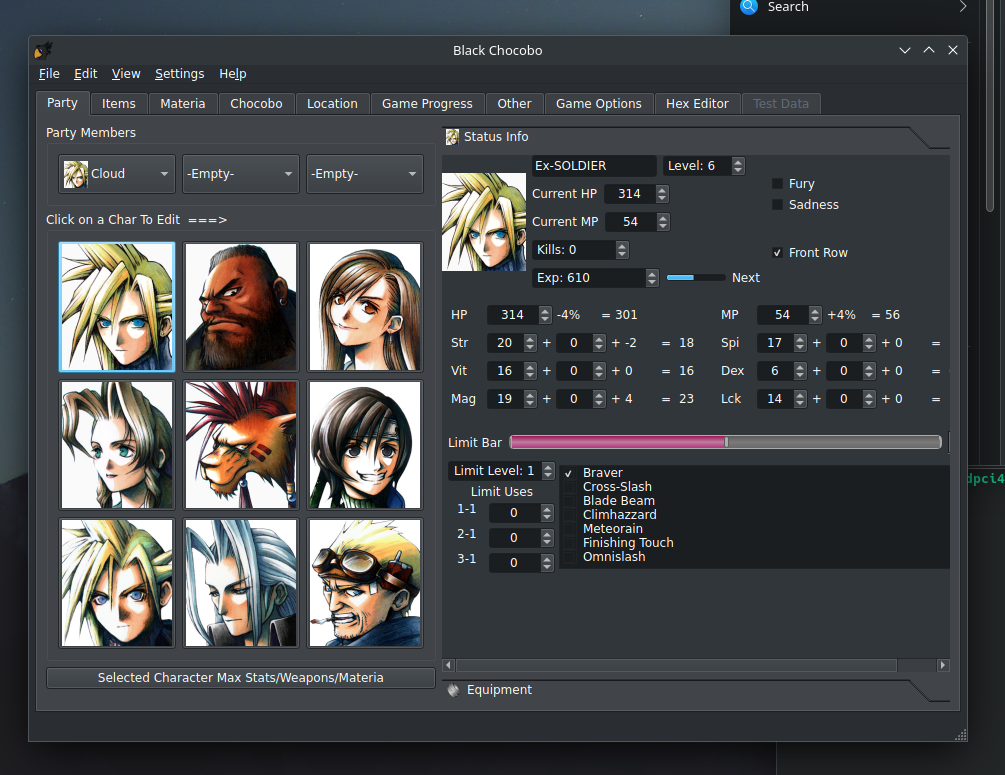1005x775 pixels.
Task: Select Aerith's portrait in character grid
Action: click(x=117, y=445)
